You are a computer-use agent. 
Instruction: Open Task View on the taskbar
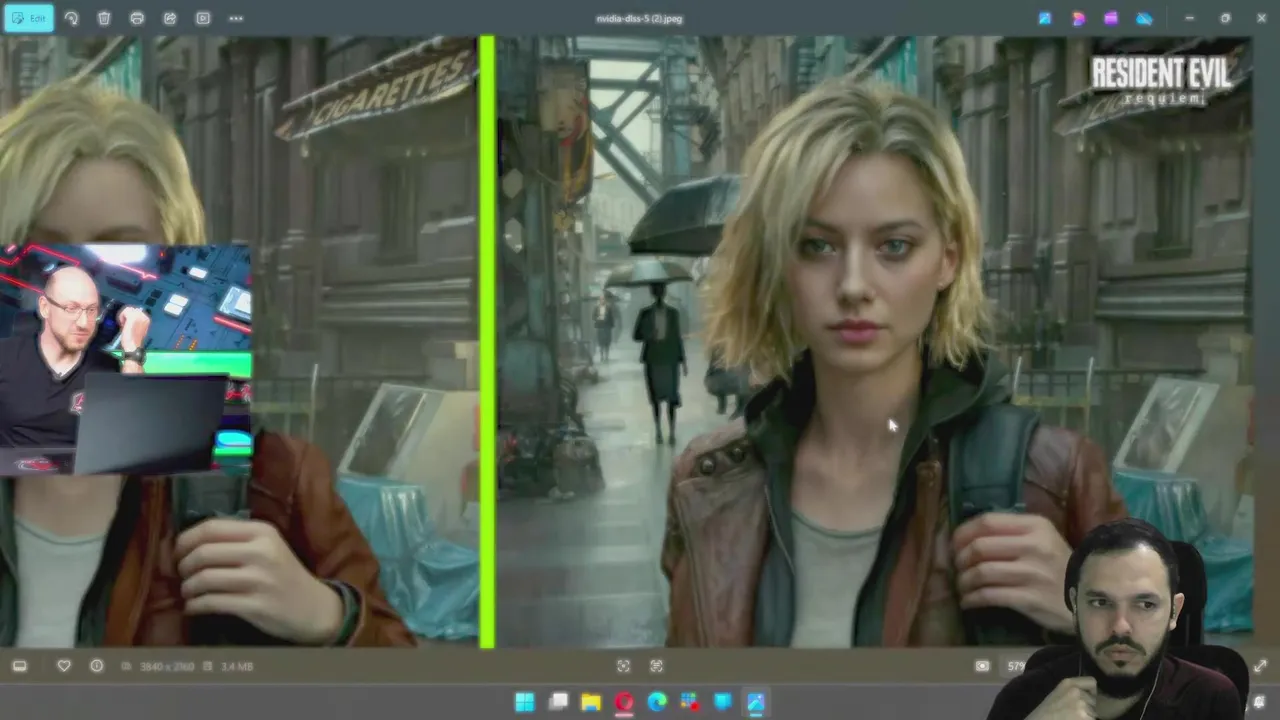558,702
